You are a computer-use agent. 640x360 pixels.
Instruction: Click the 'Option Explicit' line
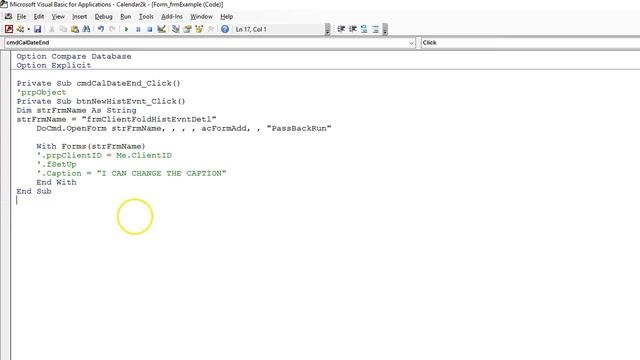click(54, 65)
